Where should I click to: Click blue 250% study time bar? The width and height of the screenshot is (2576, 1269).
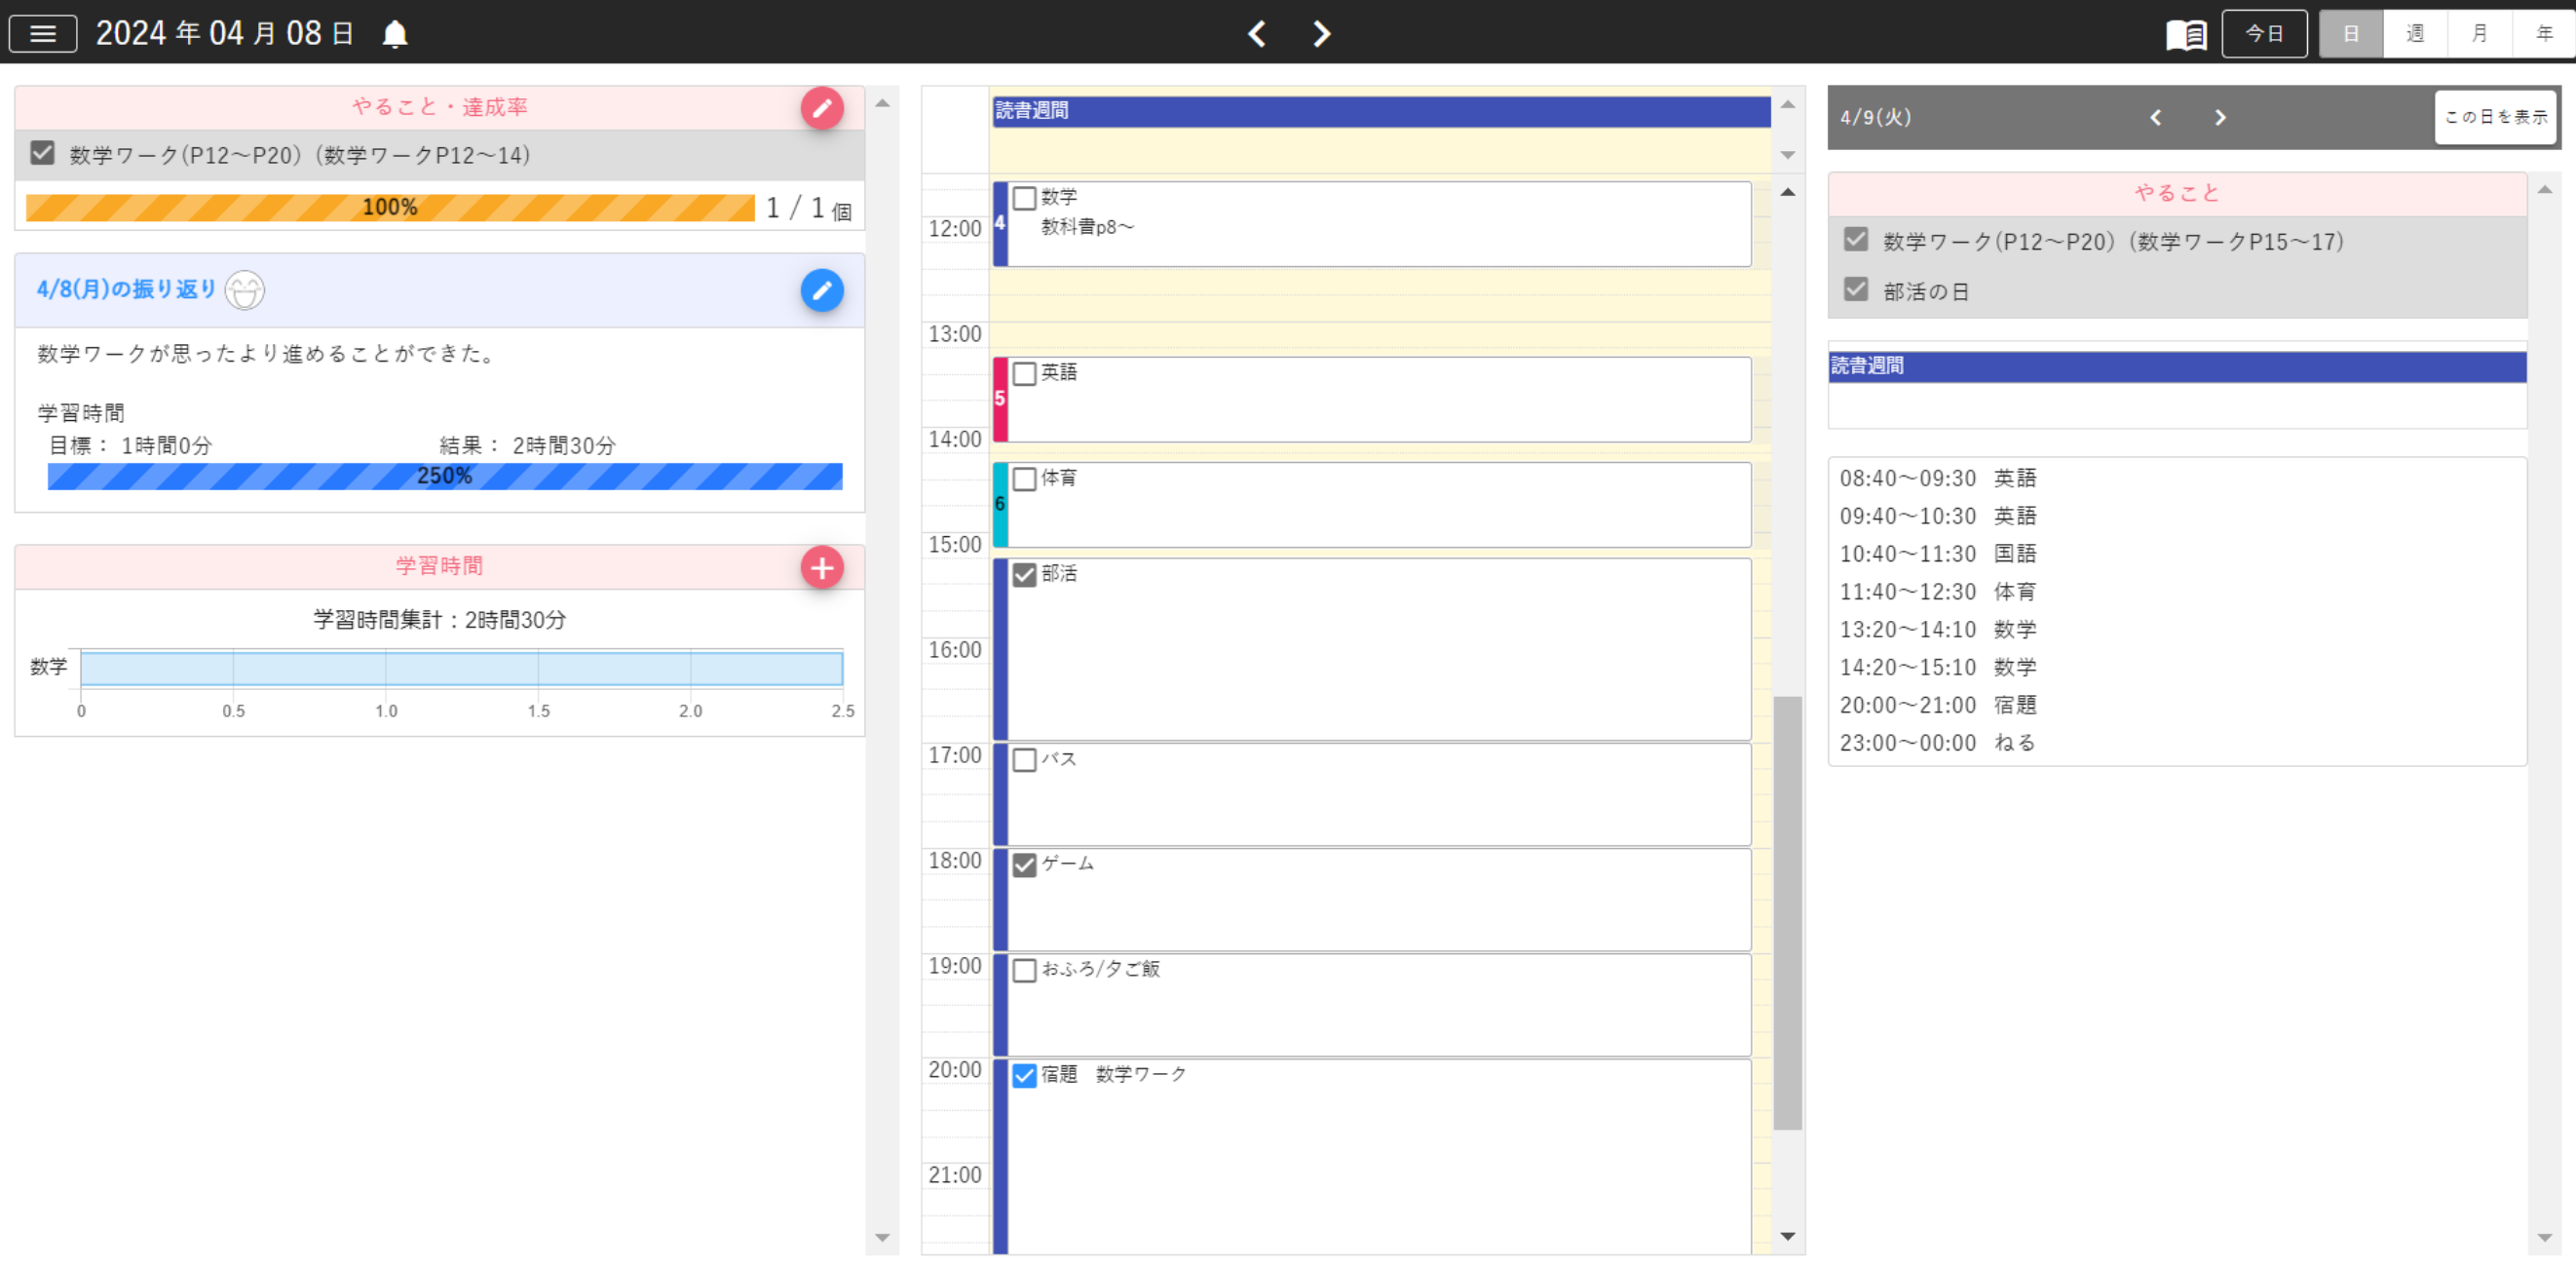point(445,477)
